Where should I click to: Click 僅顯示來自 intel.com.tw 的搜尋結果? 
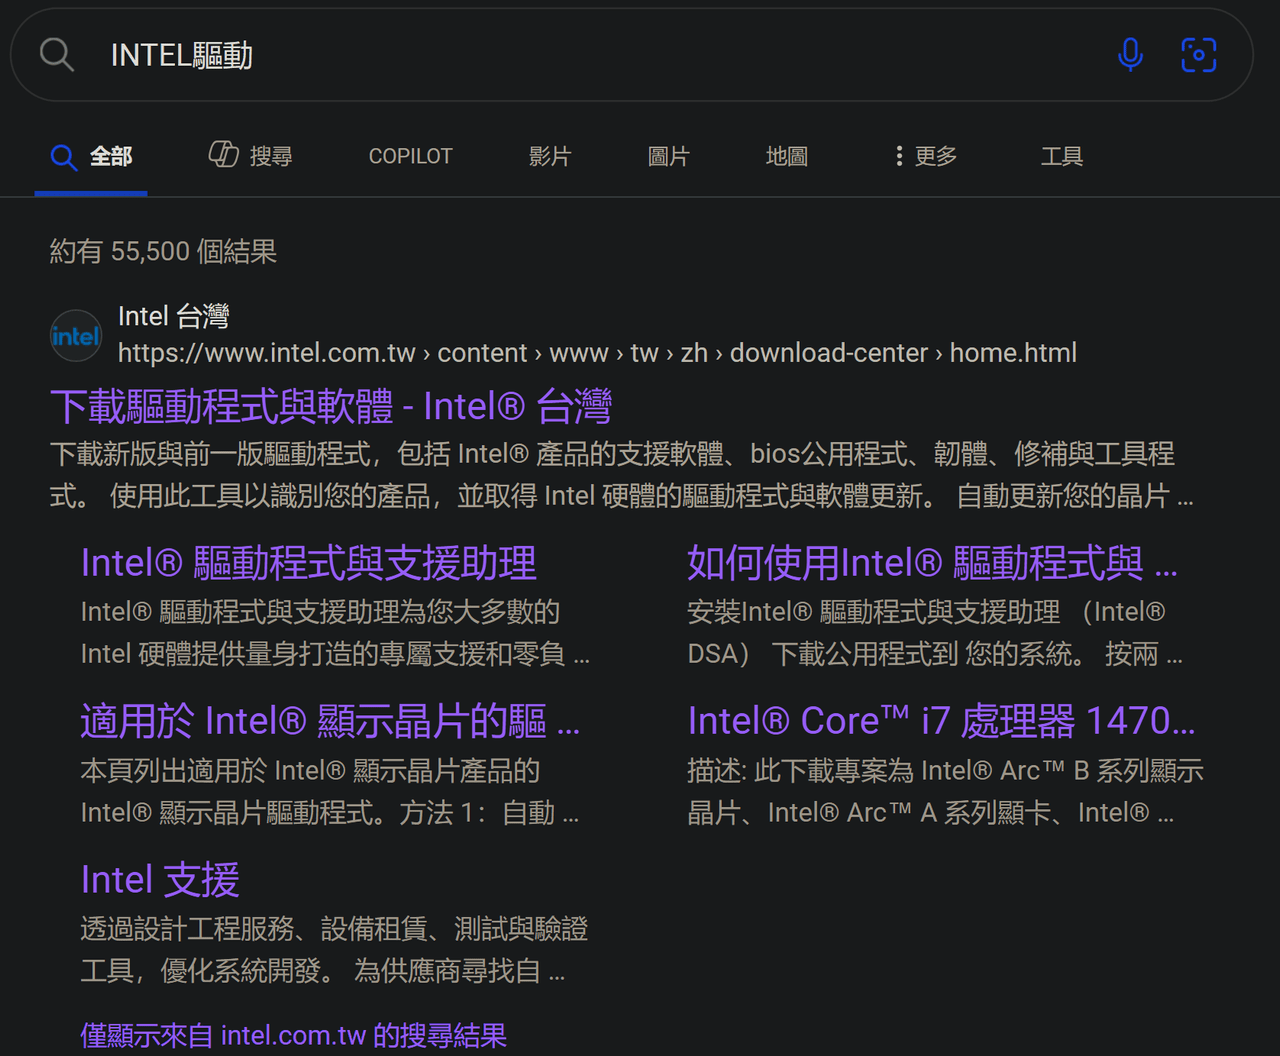click(294, 1035)
